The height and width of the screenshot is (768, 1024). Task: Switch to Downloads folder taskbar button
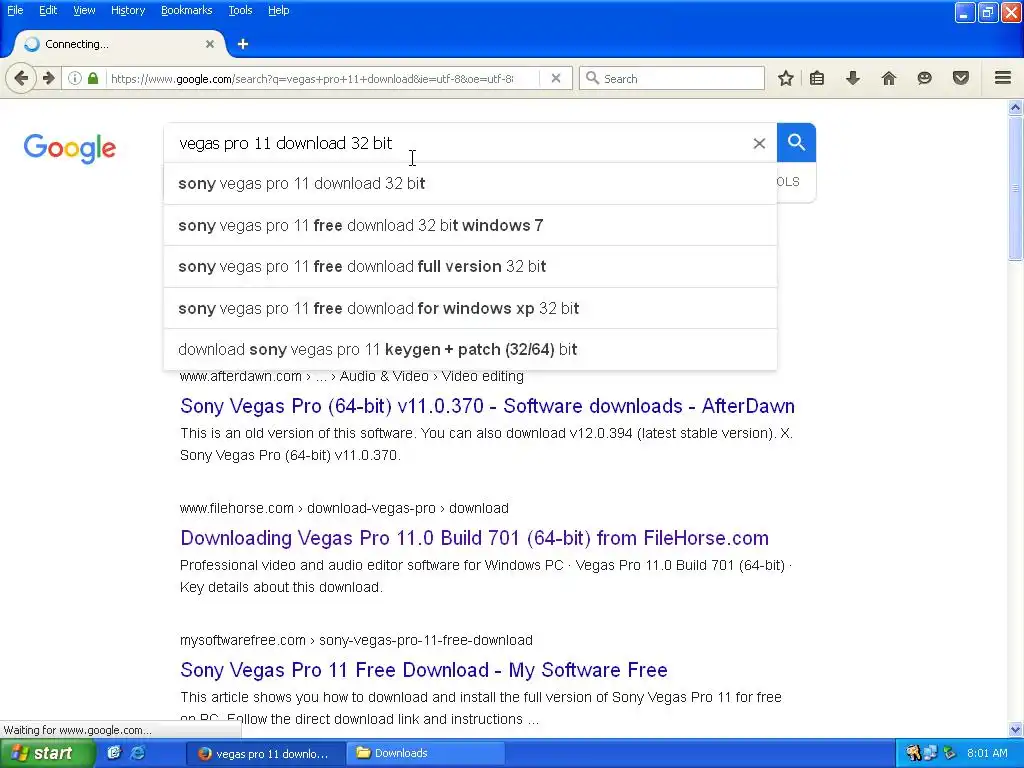pos(424,753)
